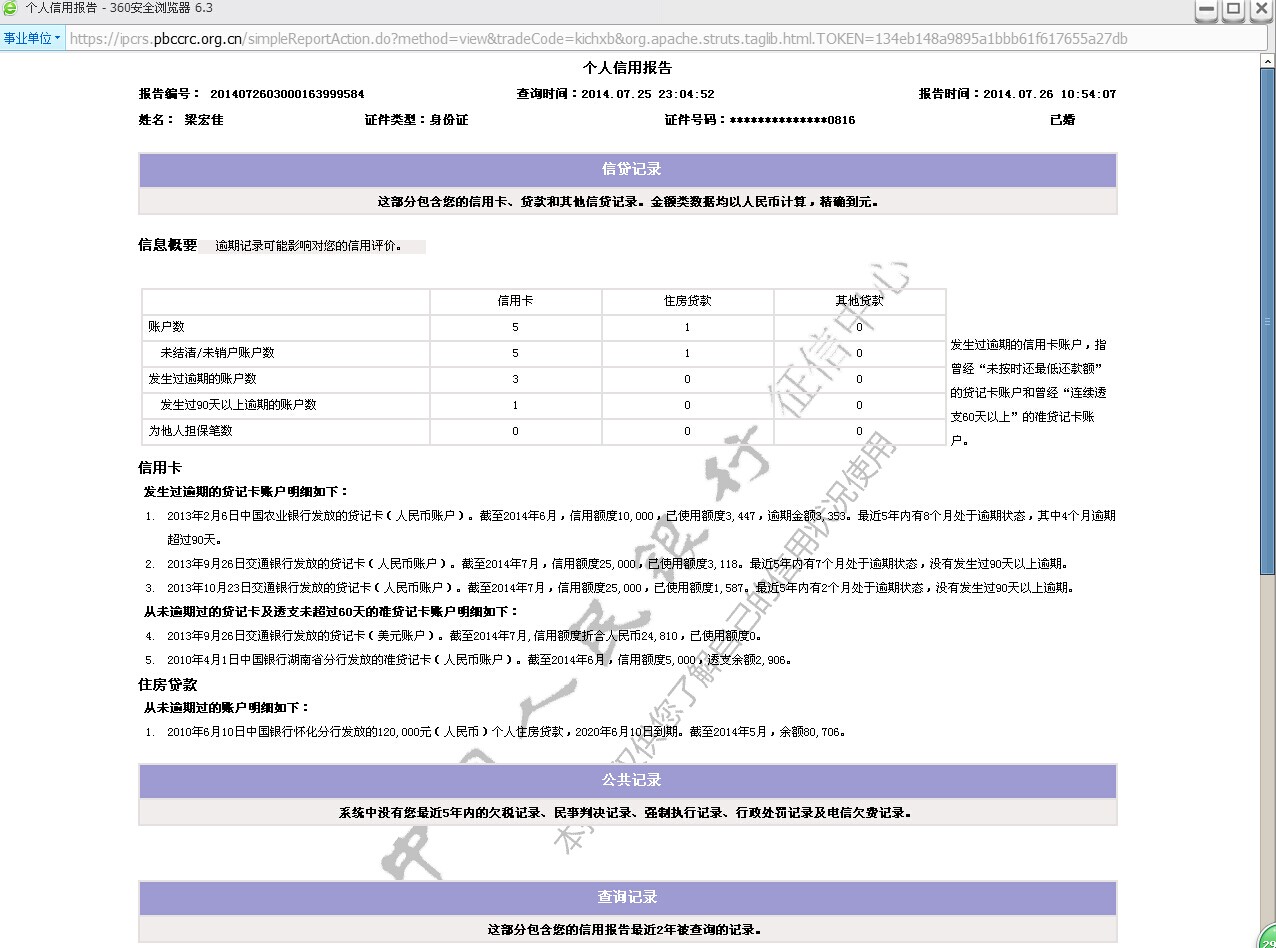Click the 住房贷款 subsection heading

[x=168, y=685]
